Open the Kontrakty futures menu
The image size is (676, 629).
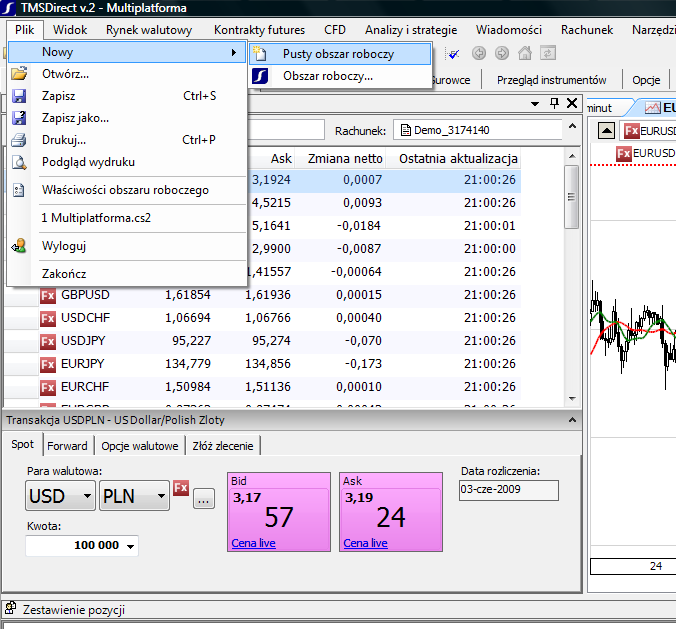(259, 30)
